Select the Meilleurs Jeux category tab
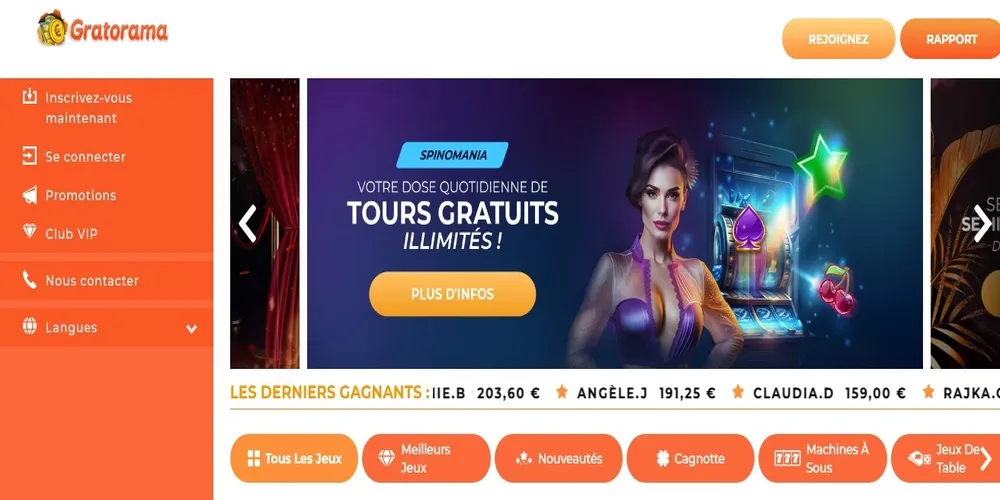 click(x=426, y=458)
